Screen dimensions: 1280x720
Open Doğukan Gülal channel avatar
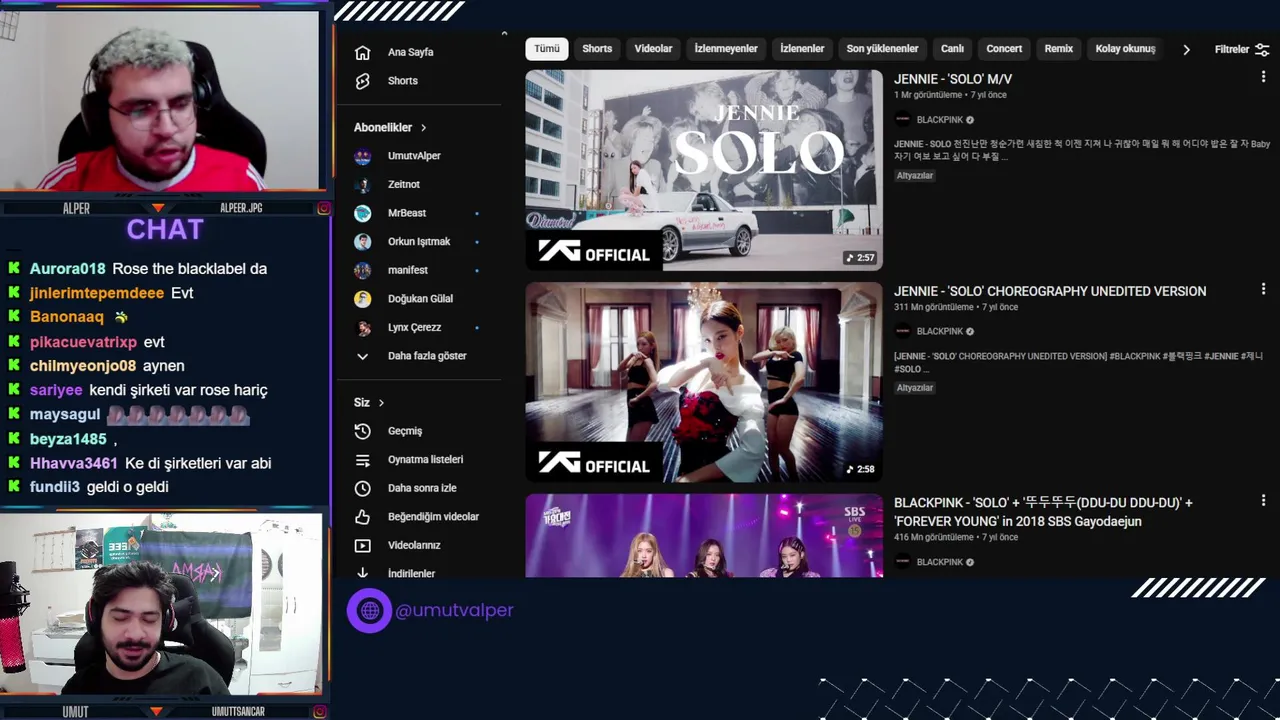pyautogui.click(x=363, y=299)
